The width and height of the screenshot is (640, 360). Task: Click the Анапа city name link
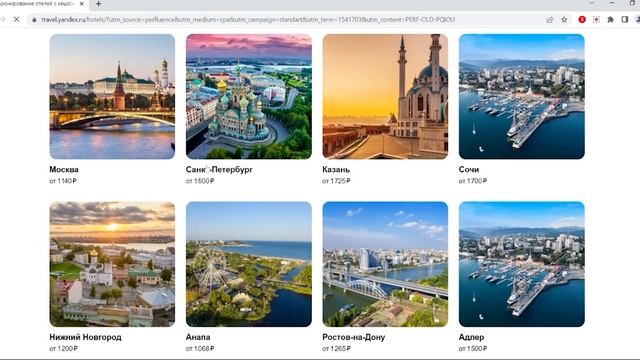click(198, 337)
